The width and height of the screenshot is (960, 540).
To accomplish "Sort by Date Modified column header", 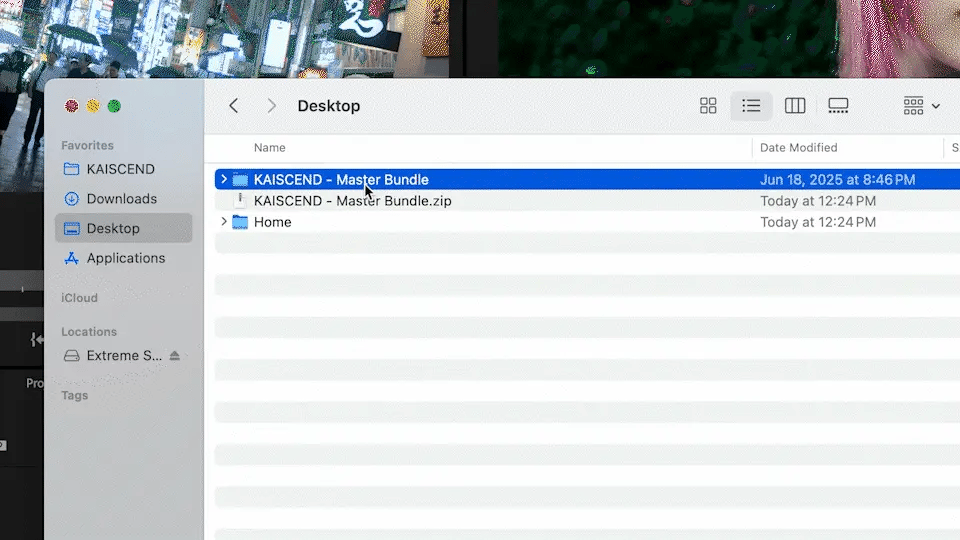I will (798, 148).
